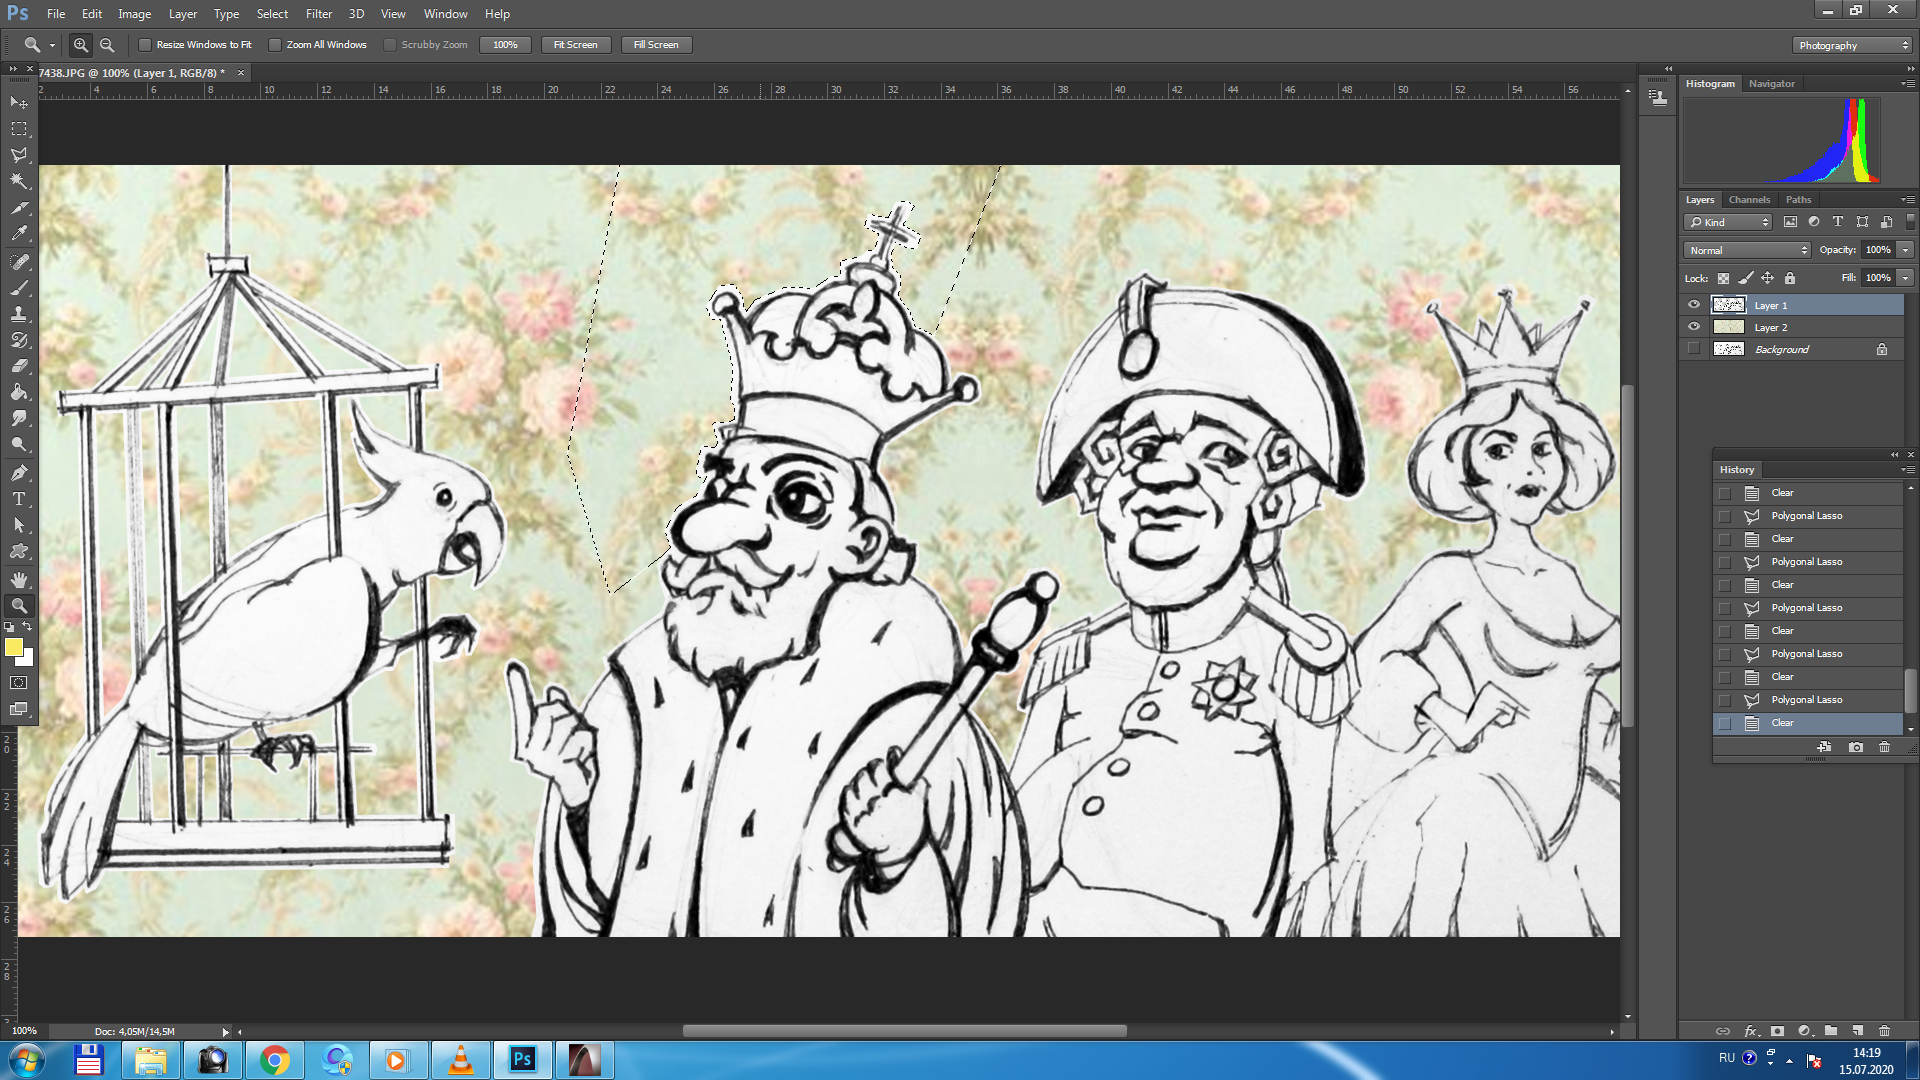Switch to the Channels tab

[x=1749, y=200]
